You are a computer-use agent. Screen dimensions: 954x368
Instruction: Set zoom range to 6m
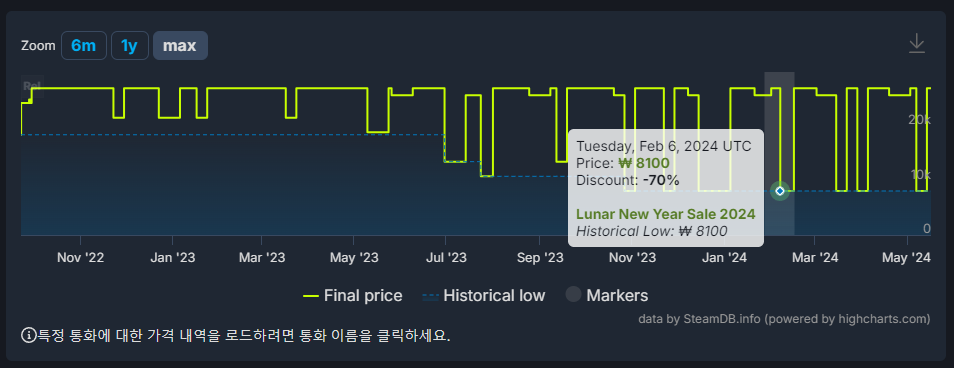[84, 46]
